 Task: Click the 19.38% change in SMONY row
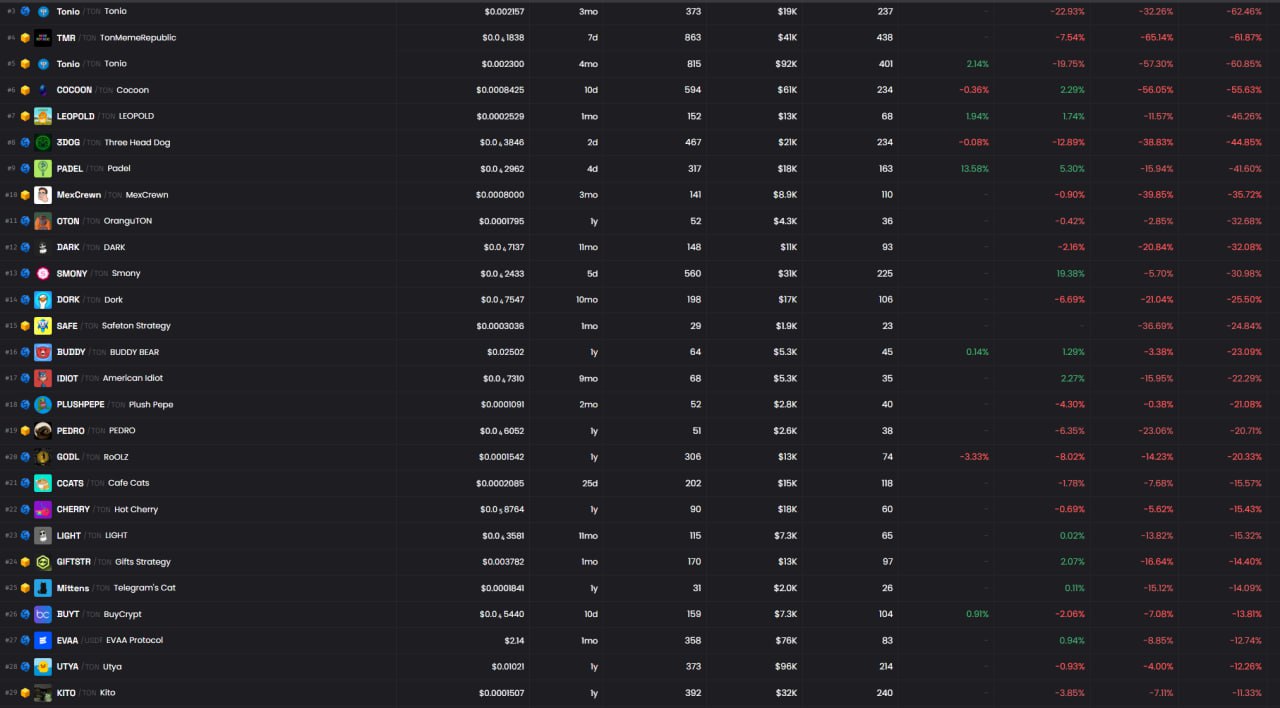point(1070,273)
